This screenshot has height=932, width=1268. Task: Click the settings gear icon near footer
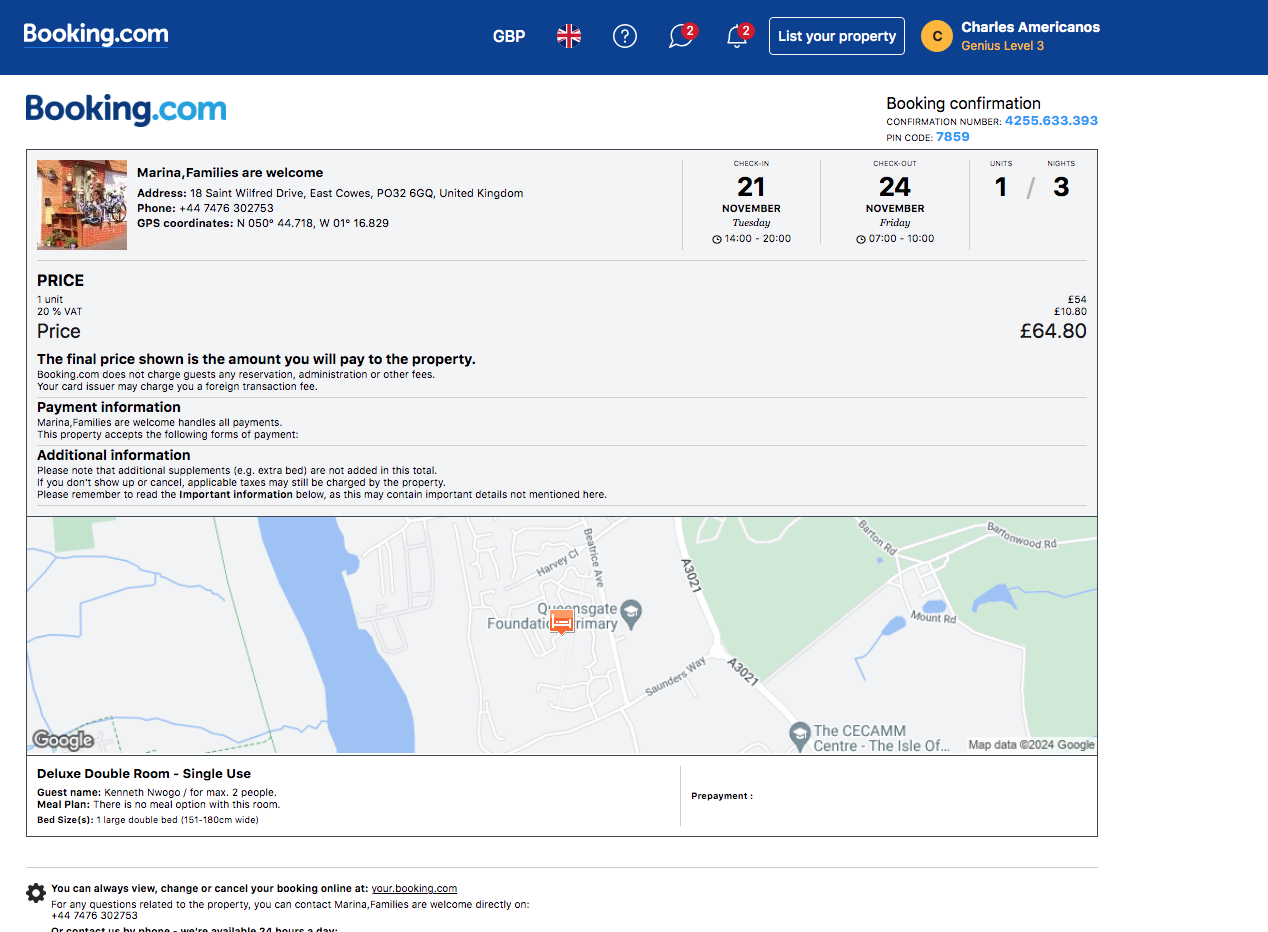[36, 893]
